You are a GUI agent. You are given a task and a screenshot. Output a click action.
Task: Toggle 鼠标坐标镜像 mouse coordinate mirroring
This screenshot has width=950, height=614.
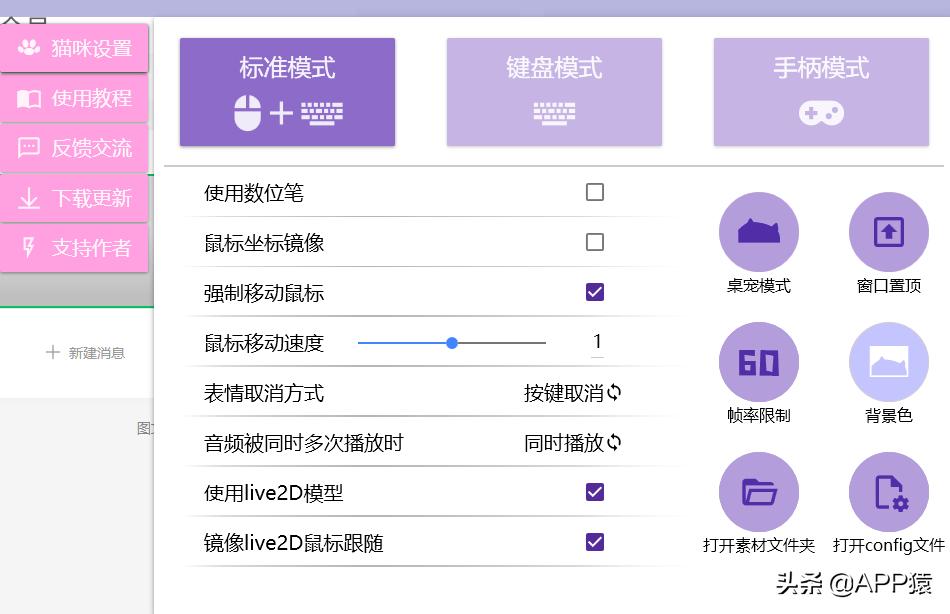(x=595, y=241)
